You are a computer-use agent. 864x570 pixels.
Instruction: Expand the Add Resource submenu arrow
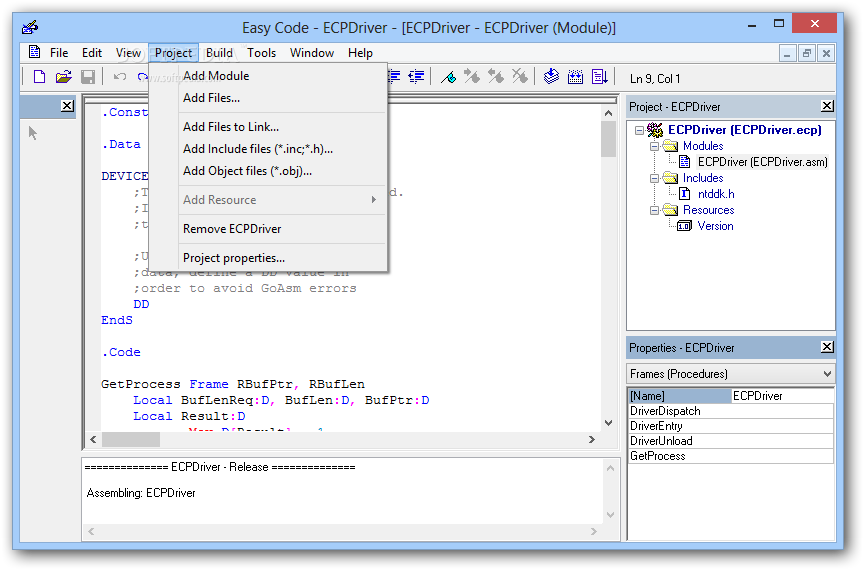[374, 200]
